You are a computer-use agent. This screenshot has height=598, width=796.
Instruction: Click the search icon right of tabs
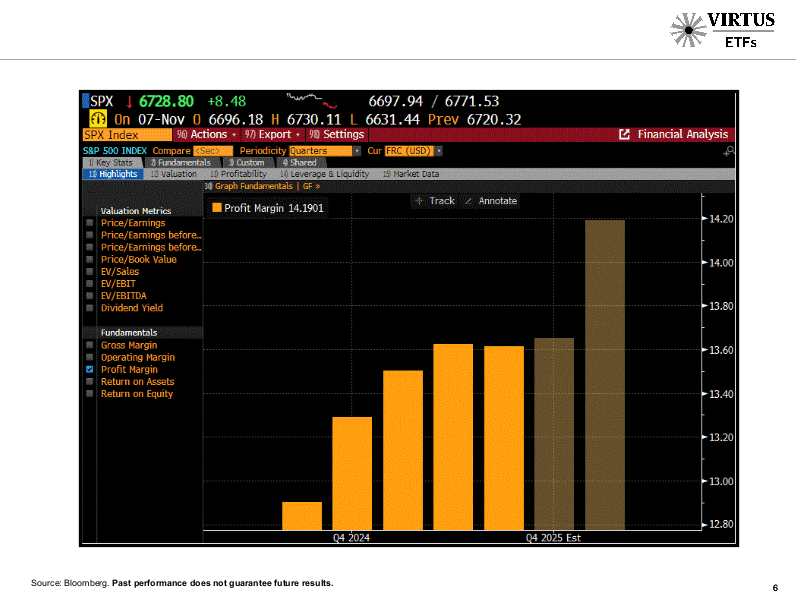729,151
